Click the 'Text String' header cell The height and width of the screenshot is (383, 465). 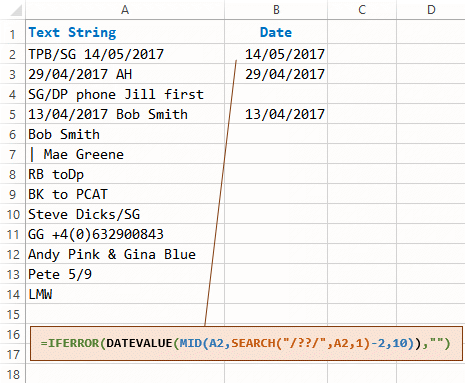tap(125, 32)
